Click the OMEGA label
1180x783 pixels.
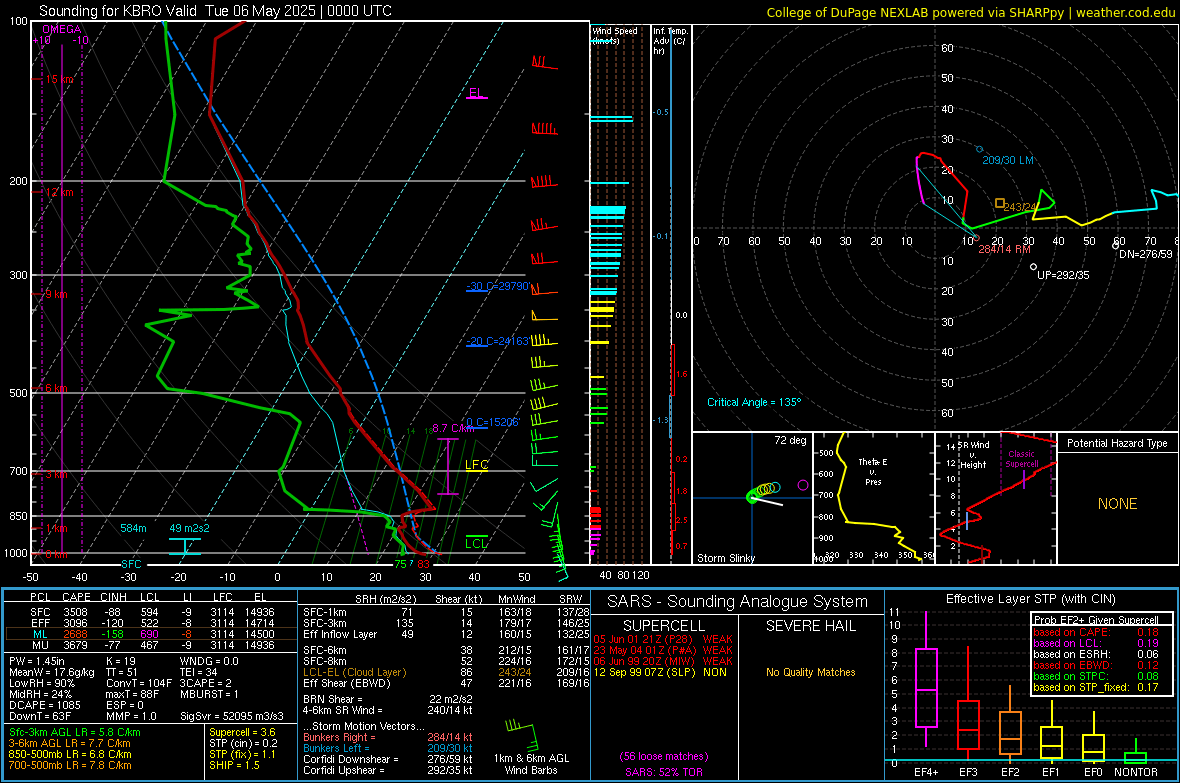[62, 29]
